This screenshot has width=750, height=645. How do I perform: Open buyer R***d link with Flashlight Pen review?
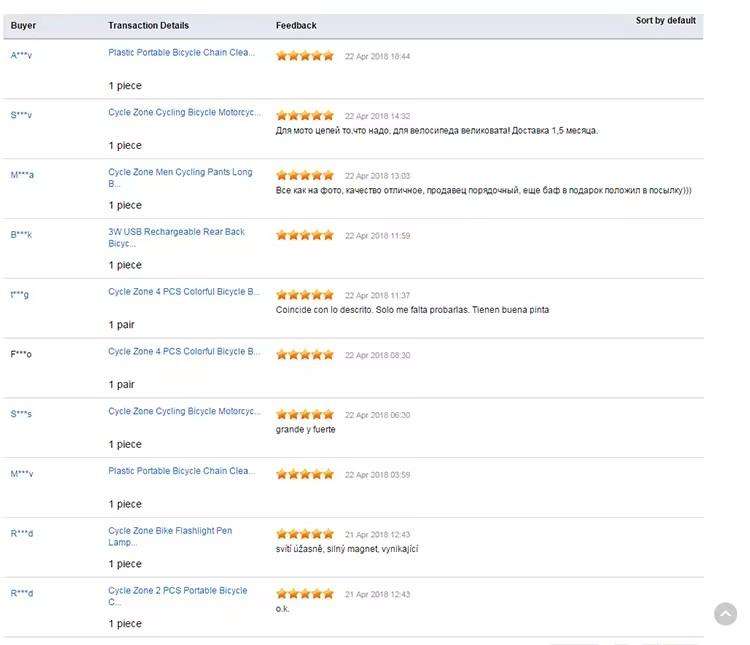pyautogui.click(x=22, y=534)
